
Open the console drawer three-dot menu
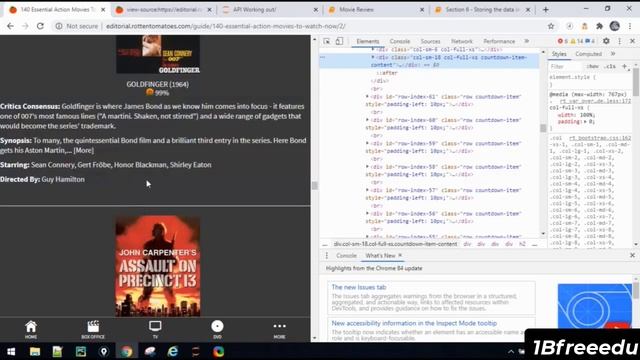click(327, 256)
